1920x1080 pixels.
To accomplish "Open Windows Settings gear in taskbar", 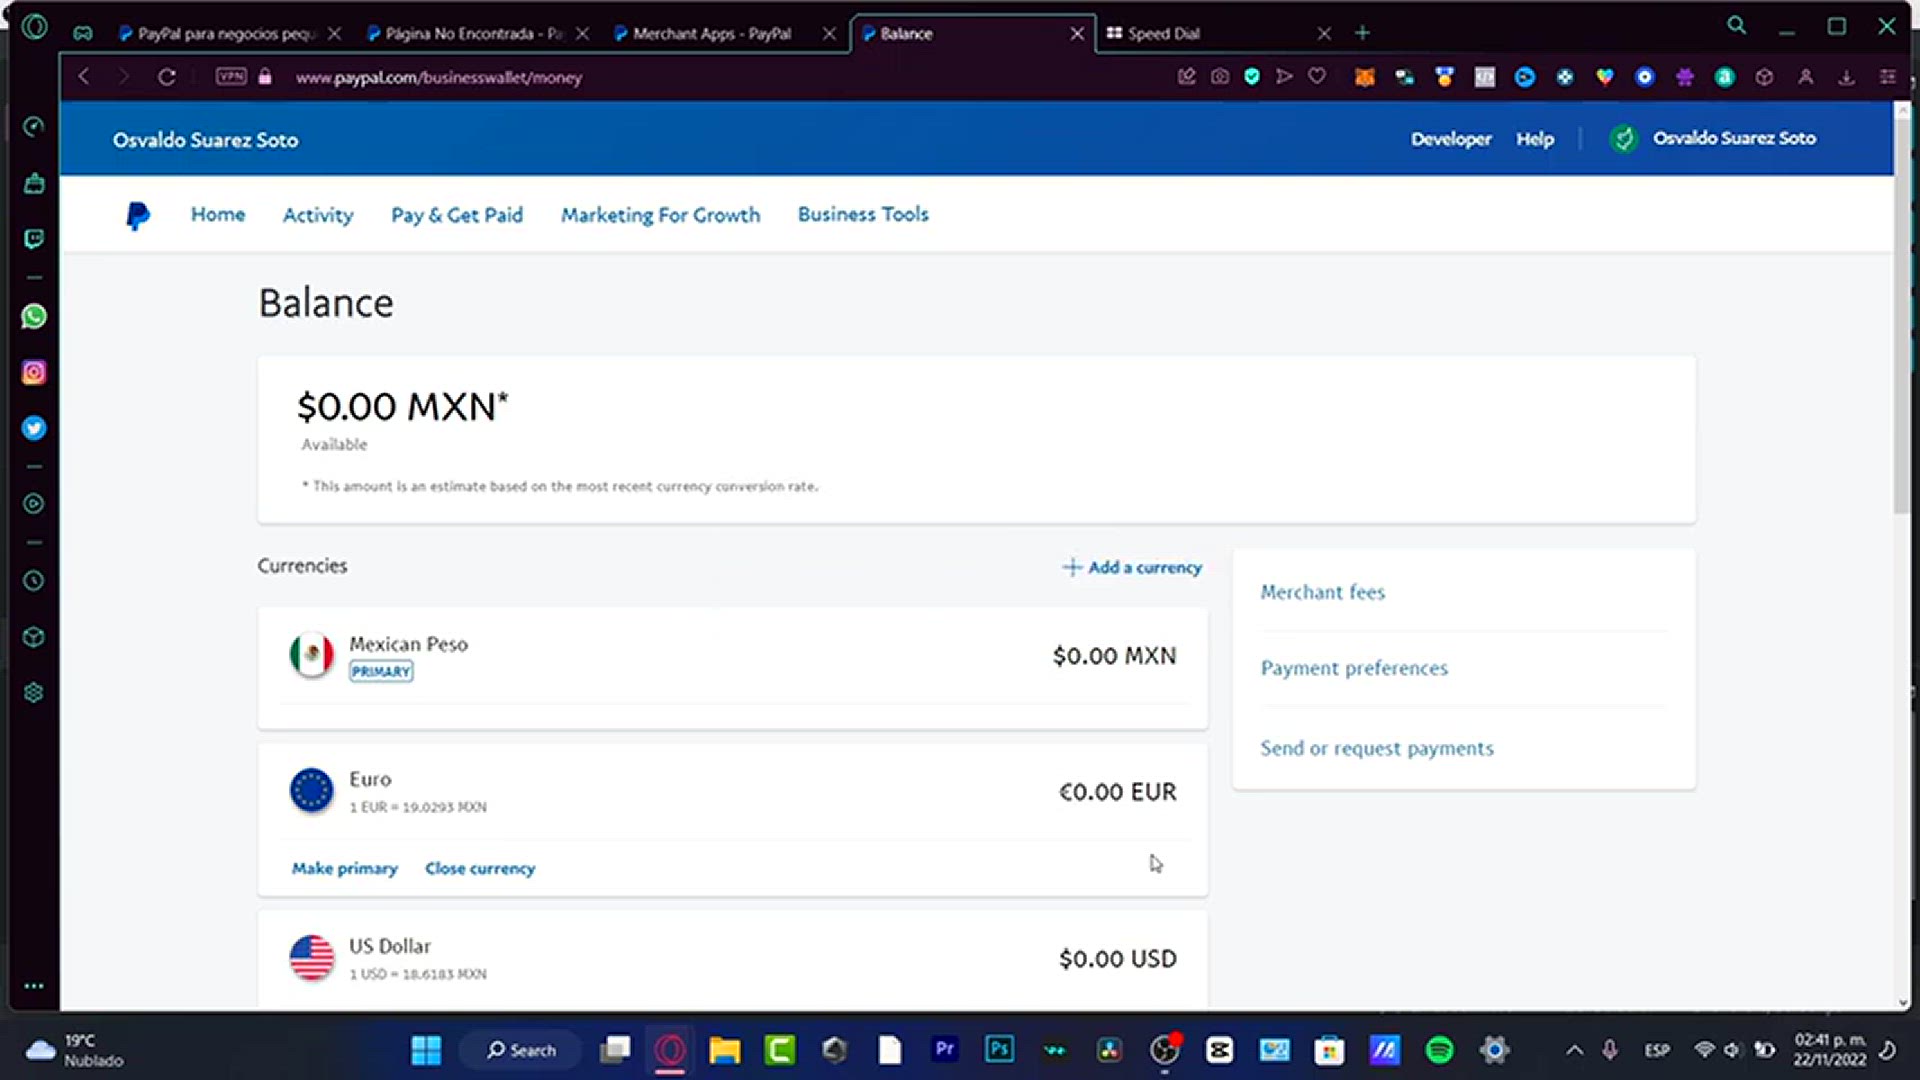I will (1494, 1049).
